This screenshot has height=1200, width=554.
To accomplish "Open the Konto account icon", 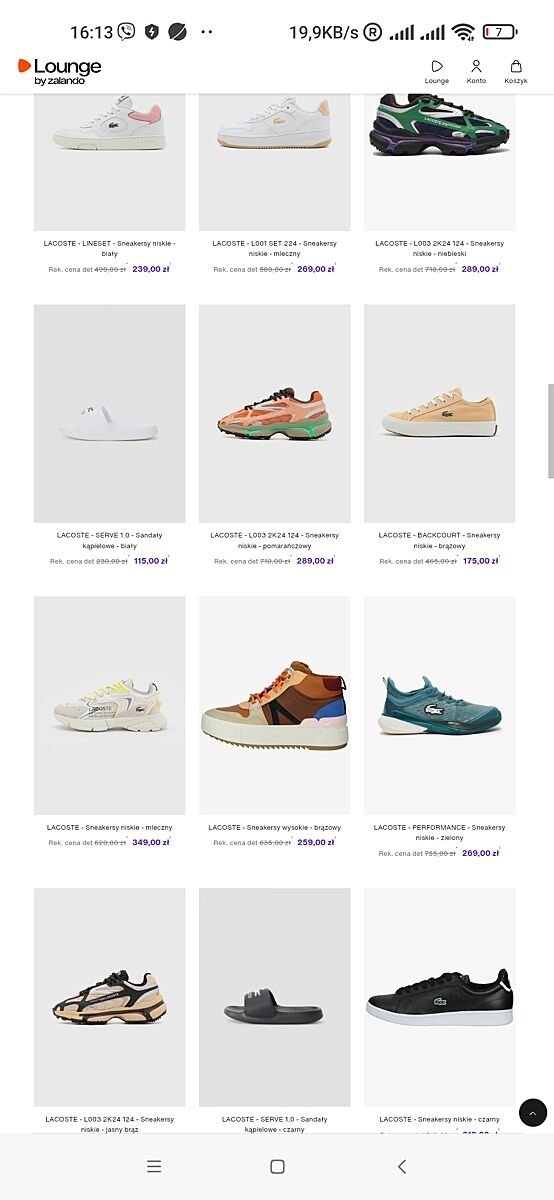I will (x=476, y=66).
